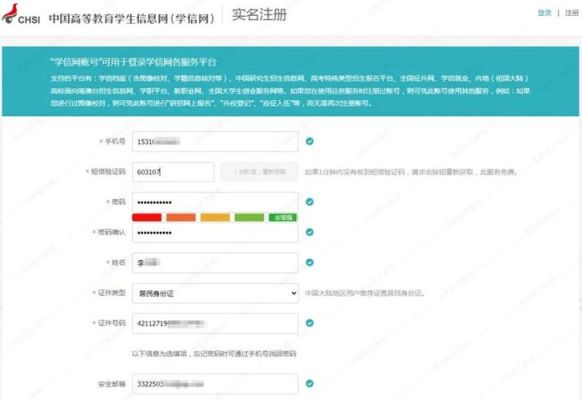This screenshot has height=400, width=582.
Task: Click the SMS hint text beside resend button
Action: pyautogui.click(x=411, y=172)
